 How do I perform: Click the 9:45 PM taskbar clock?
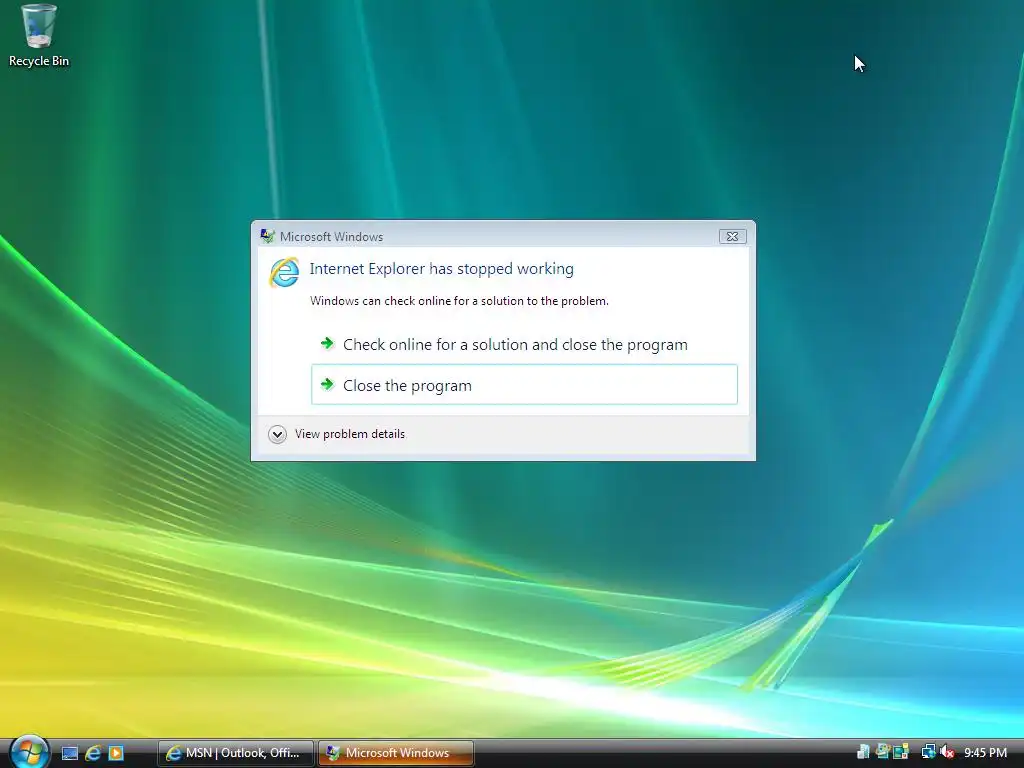pos(985,753)
